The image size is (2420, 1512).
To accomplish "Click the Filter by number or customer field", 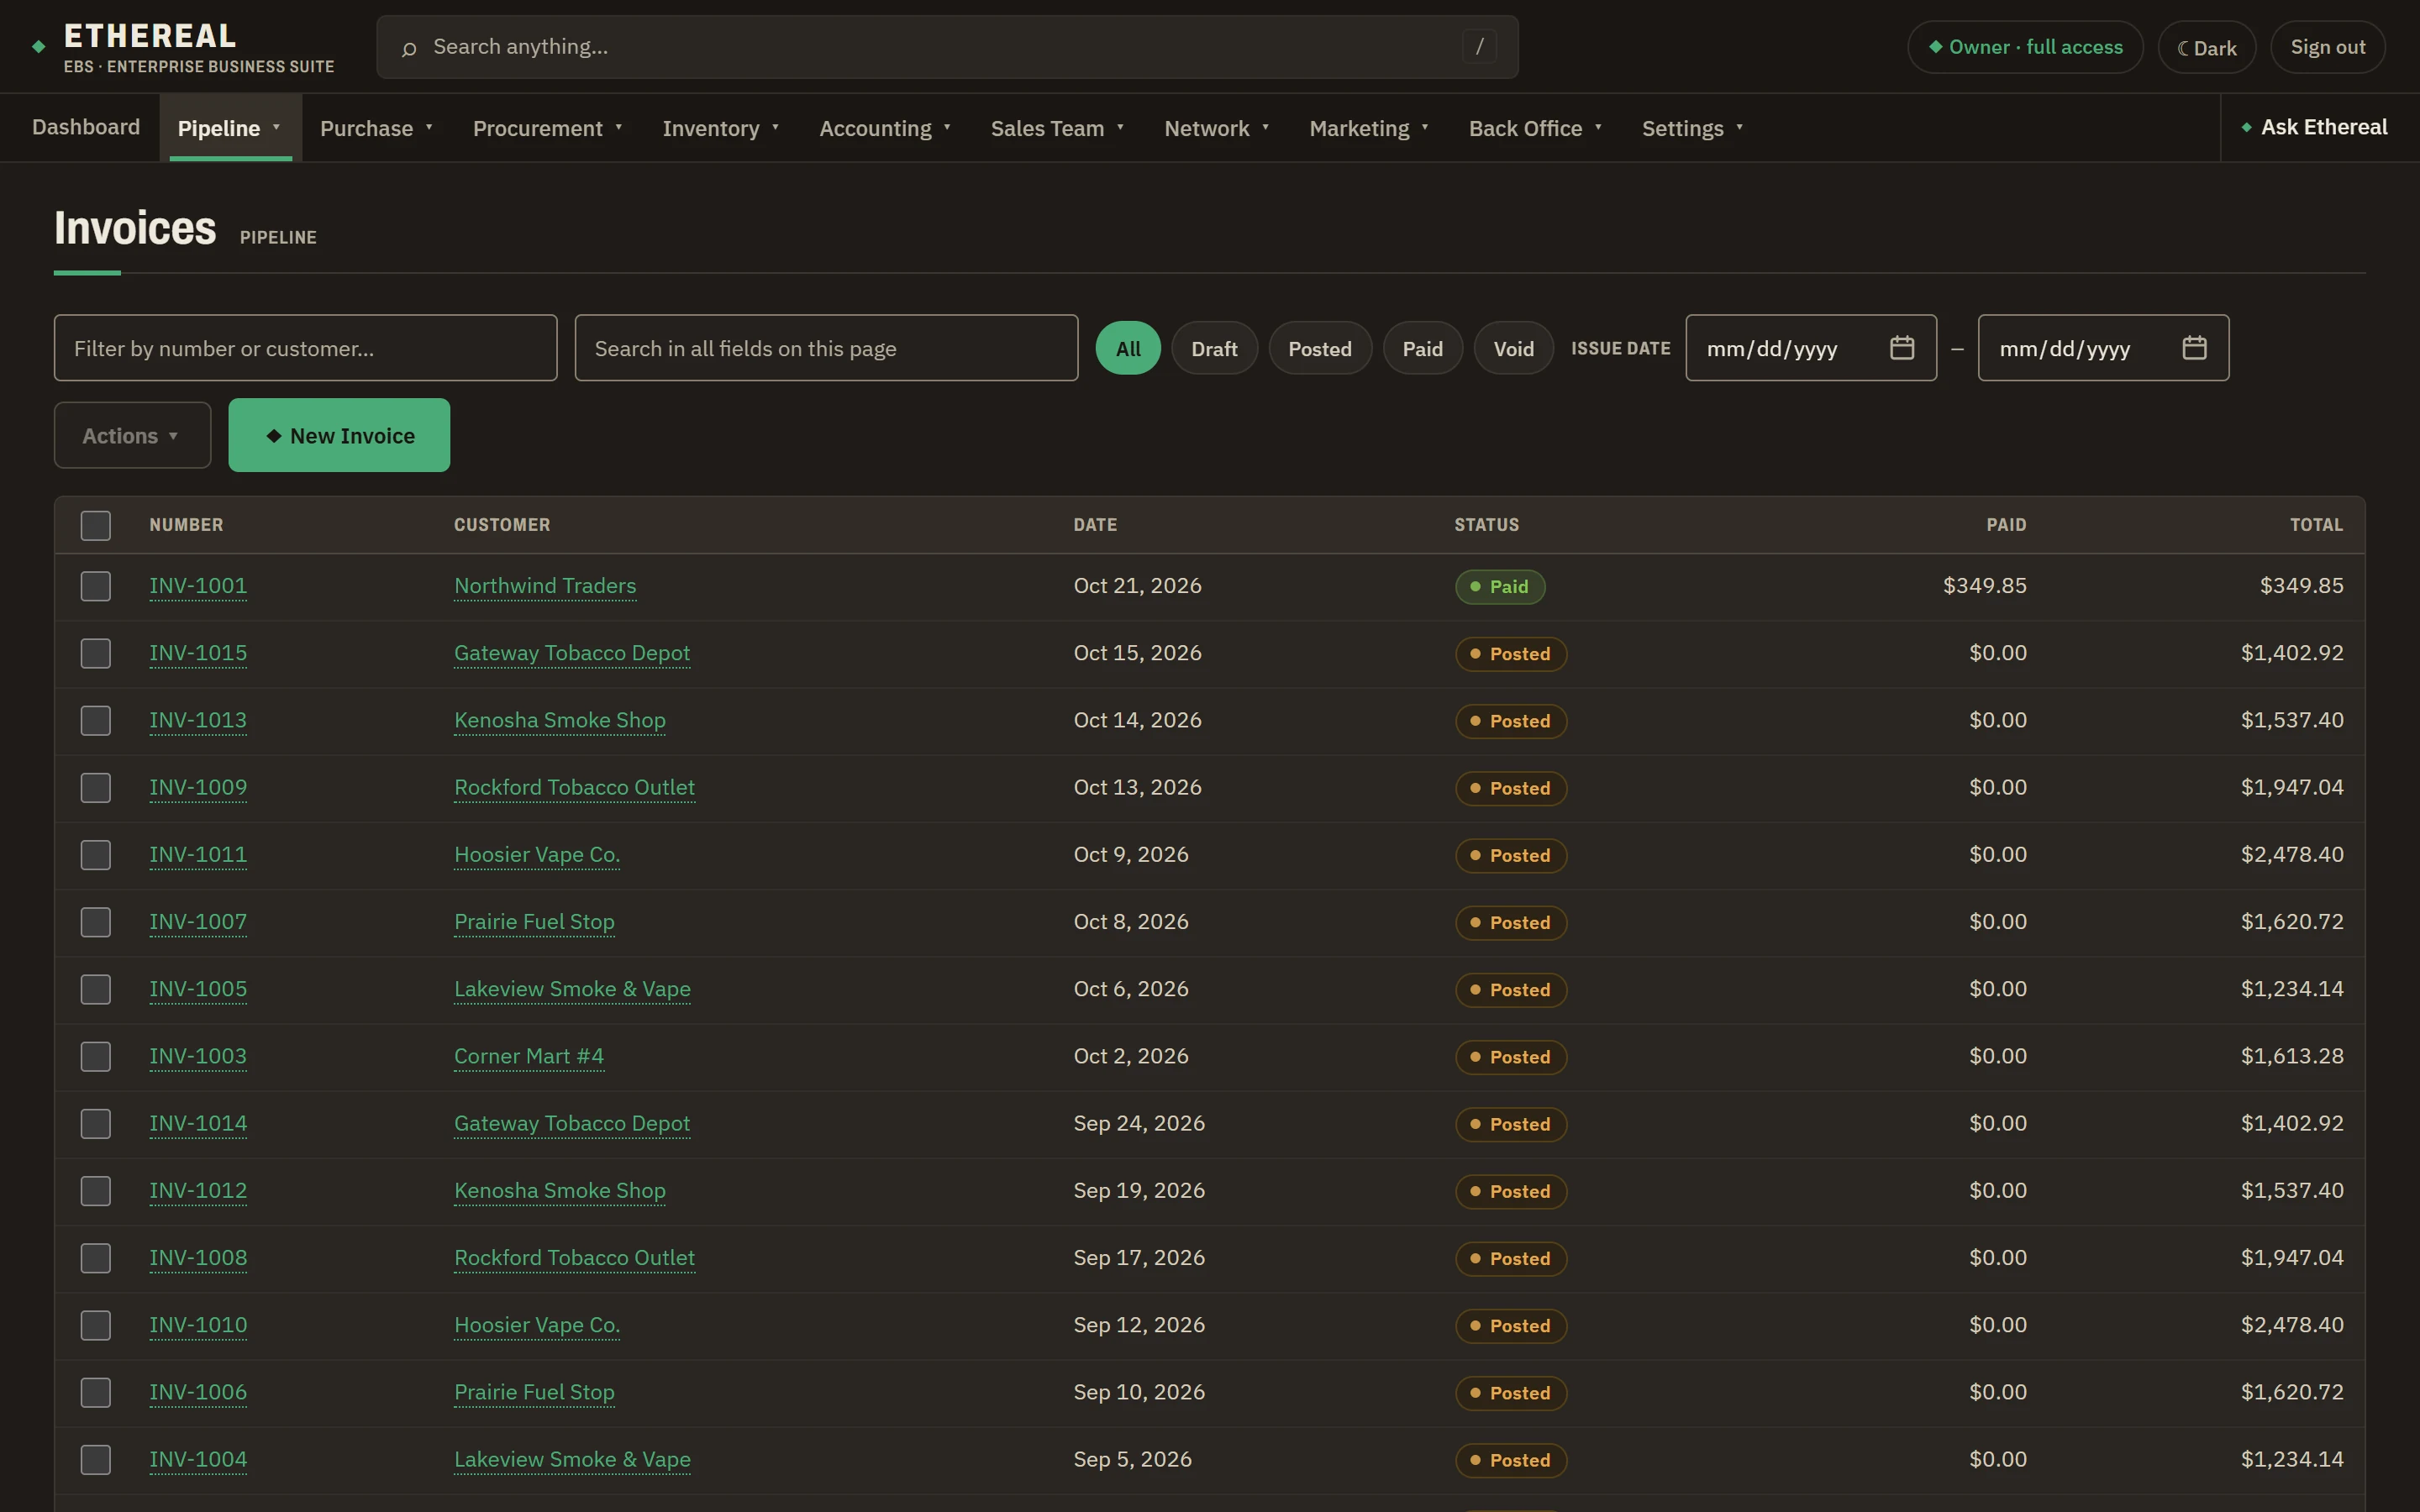I will [305, 348].
